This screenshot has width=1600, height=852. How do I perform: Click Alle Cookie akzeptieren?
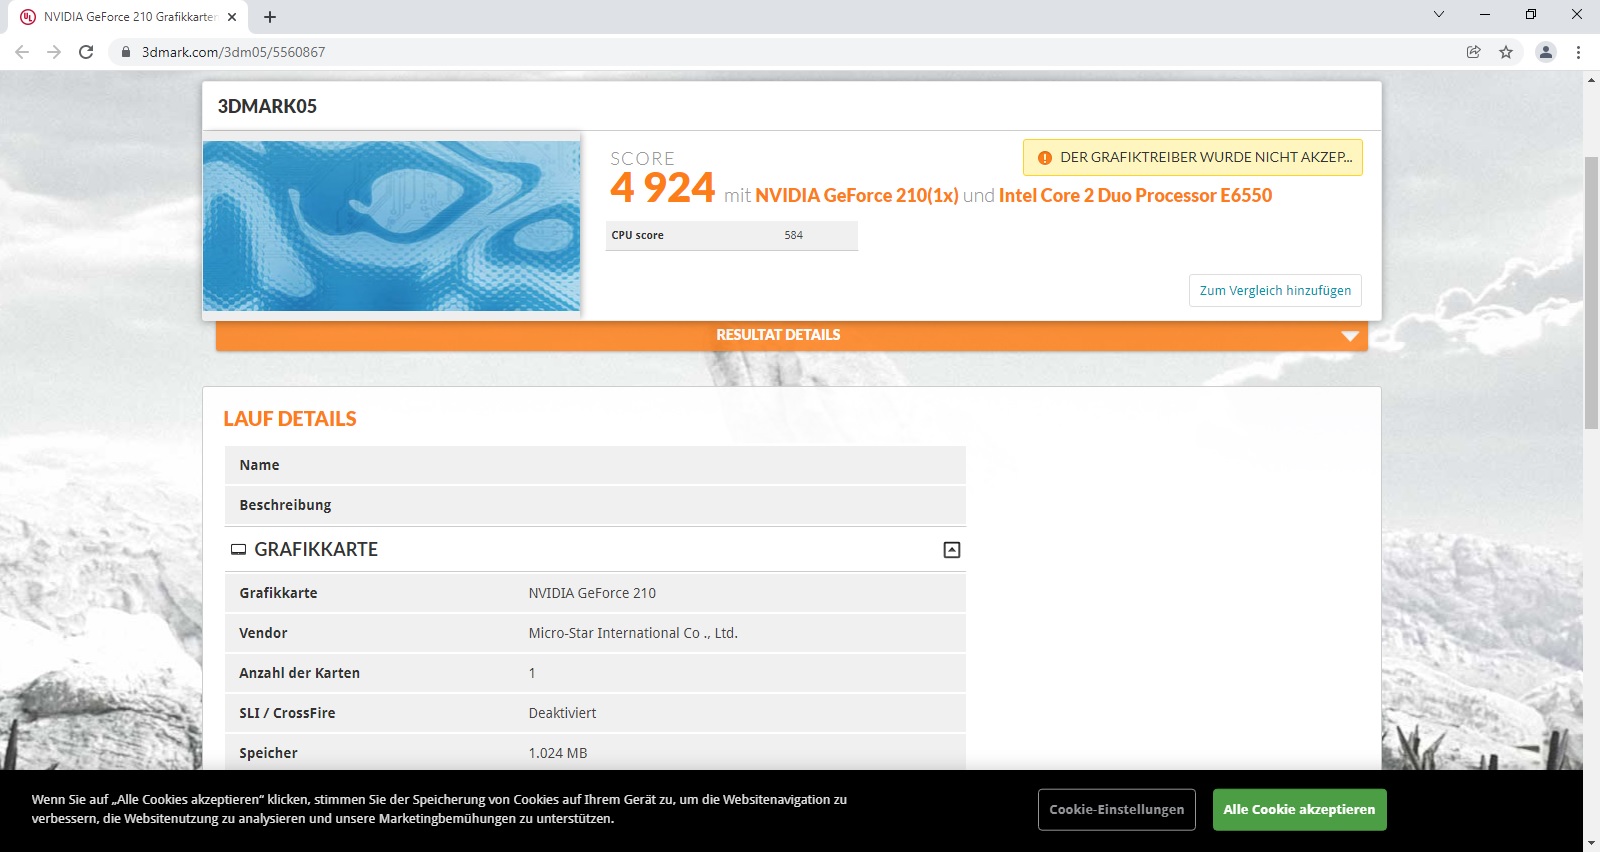pos(1299,810)
